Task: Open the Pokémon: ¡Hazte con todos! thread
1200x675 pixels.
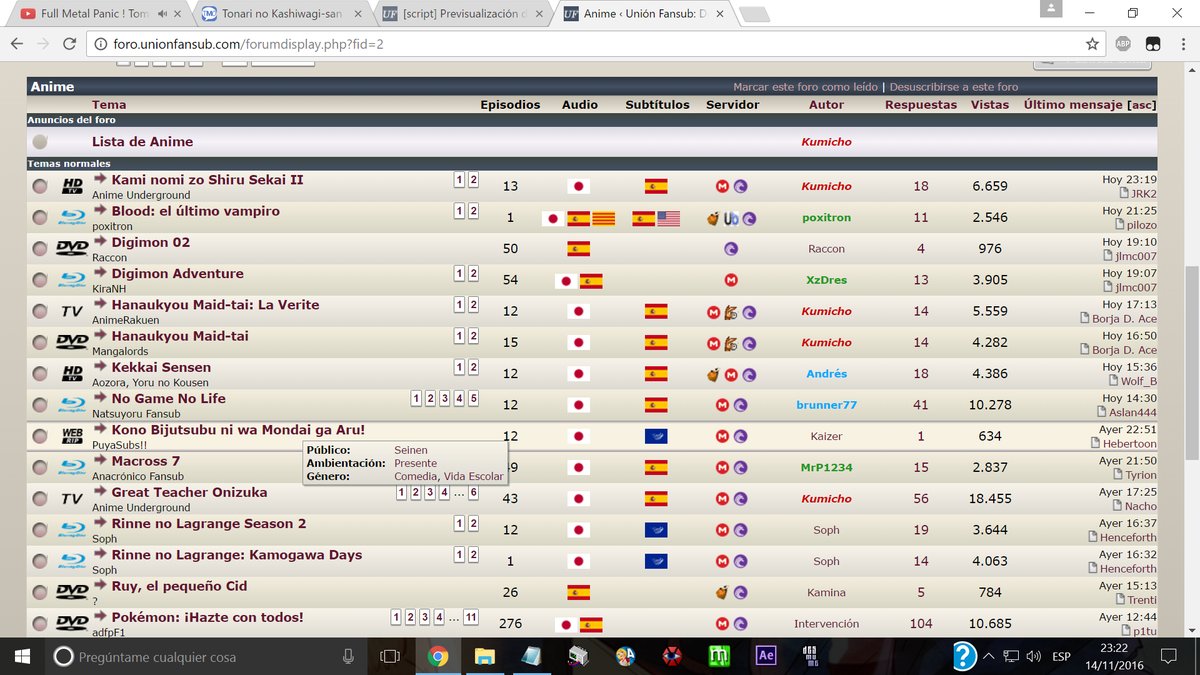Action: (x=207, y=617)
